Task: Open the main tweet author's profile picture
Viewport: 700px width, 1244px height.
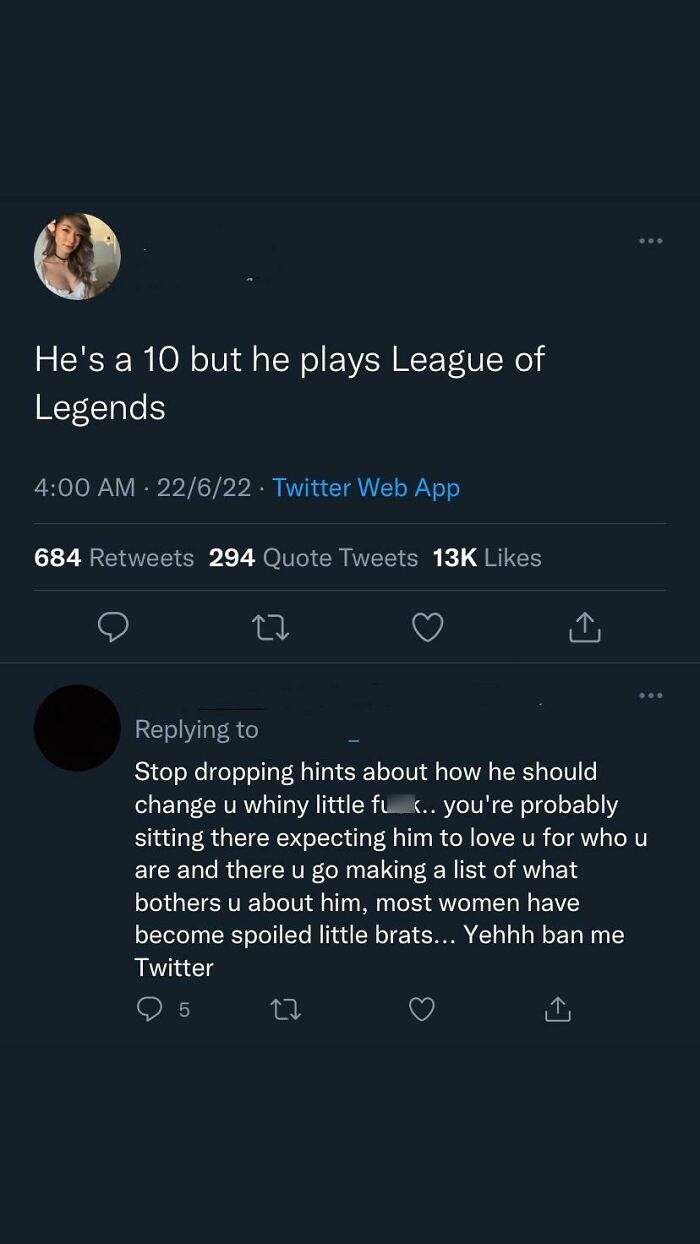Action: 77,256
